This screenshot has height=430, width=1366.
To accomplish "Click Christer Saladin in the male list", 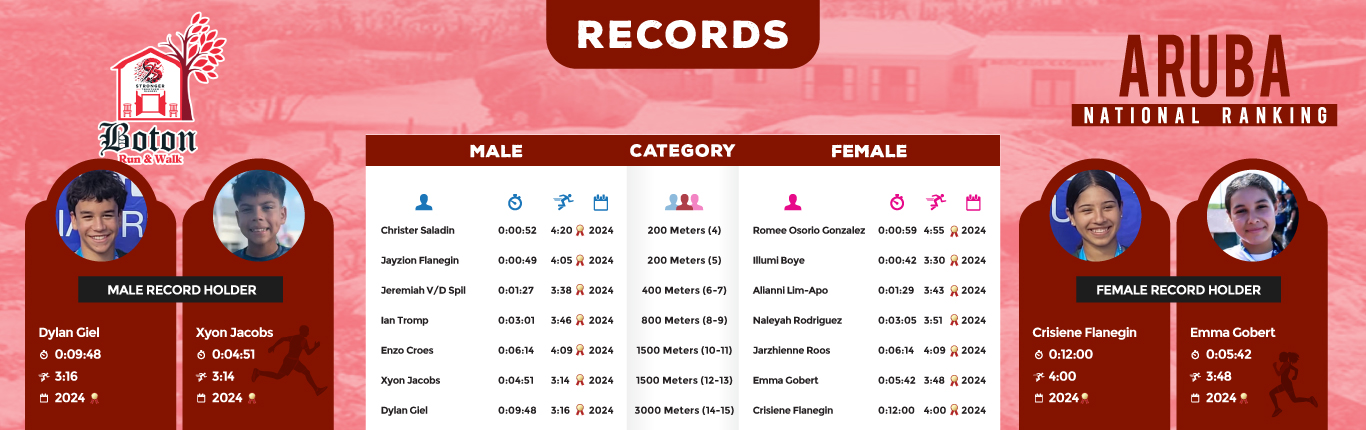I will [417, 230].
